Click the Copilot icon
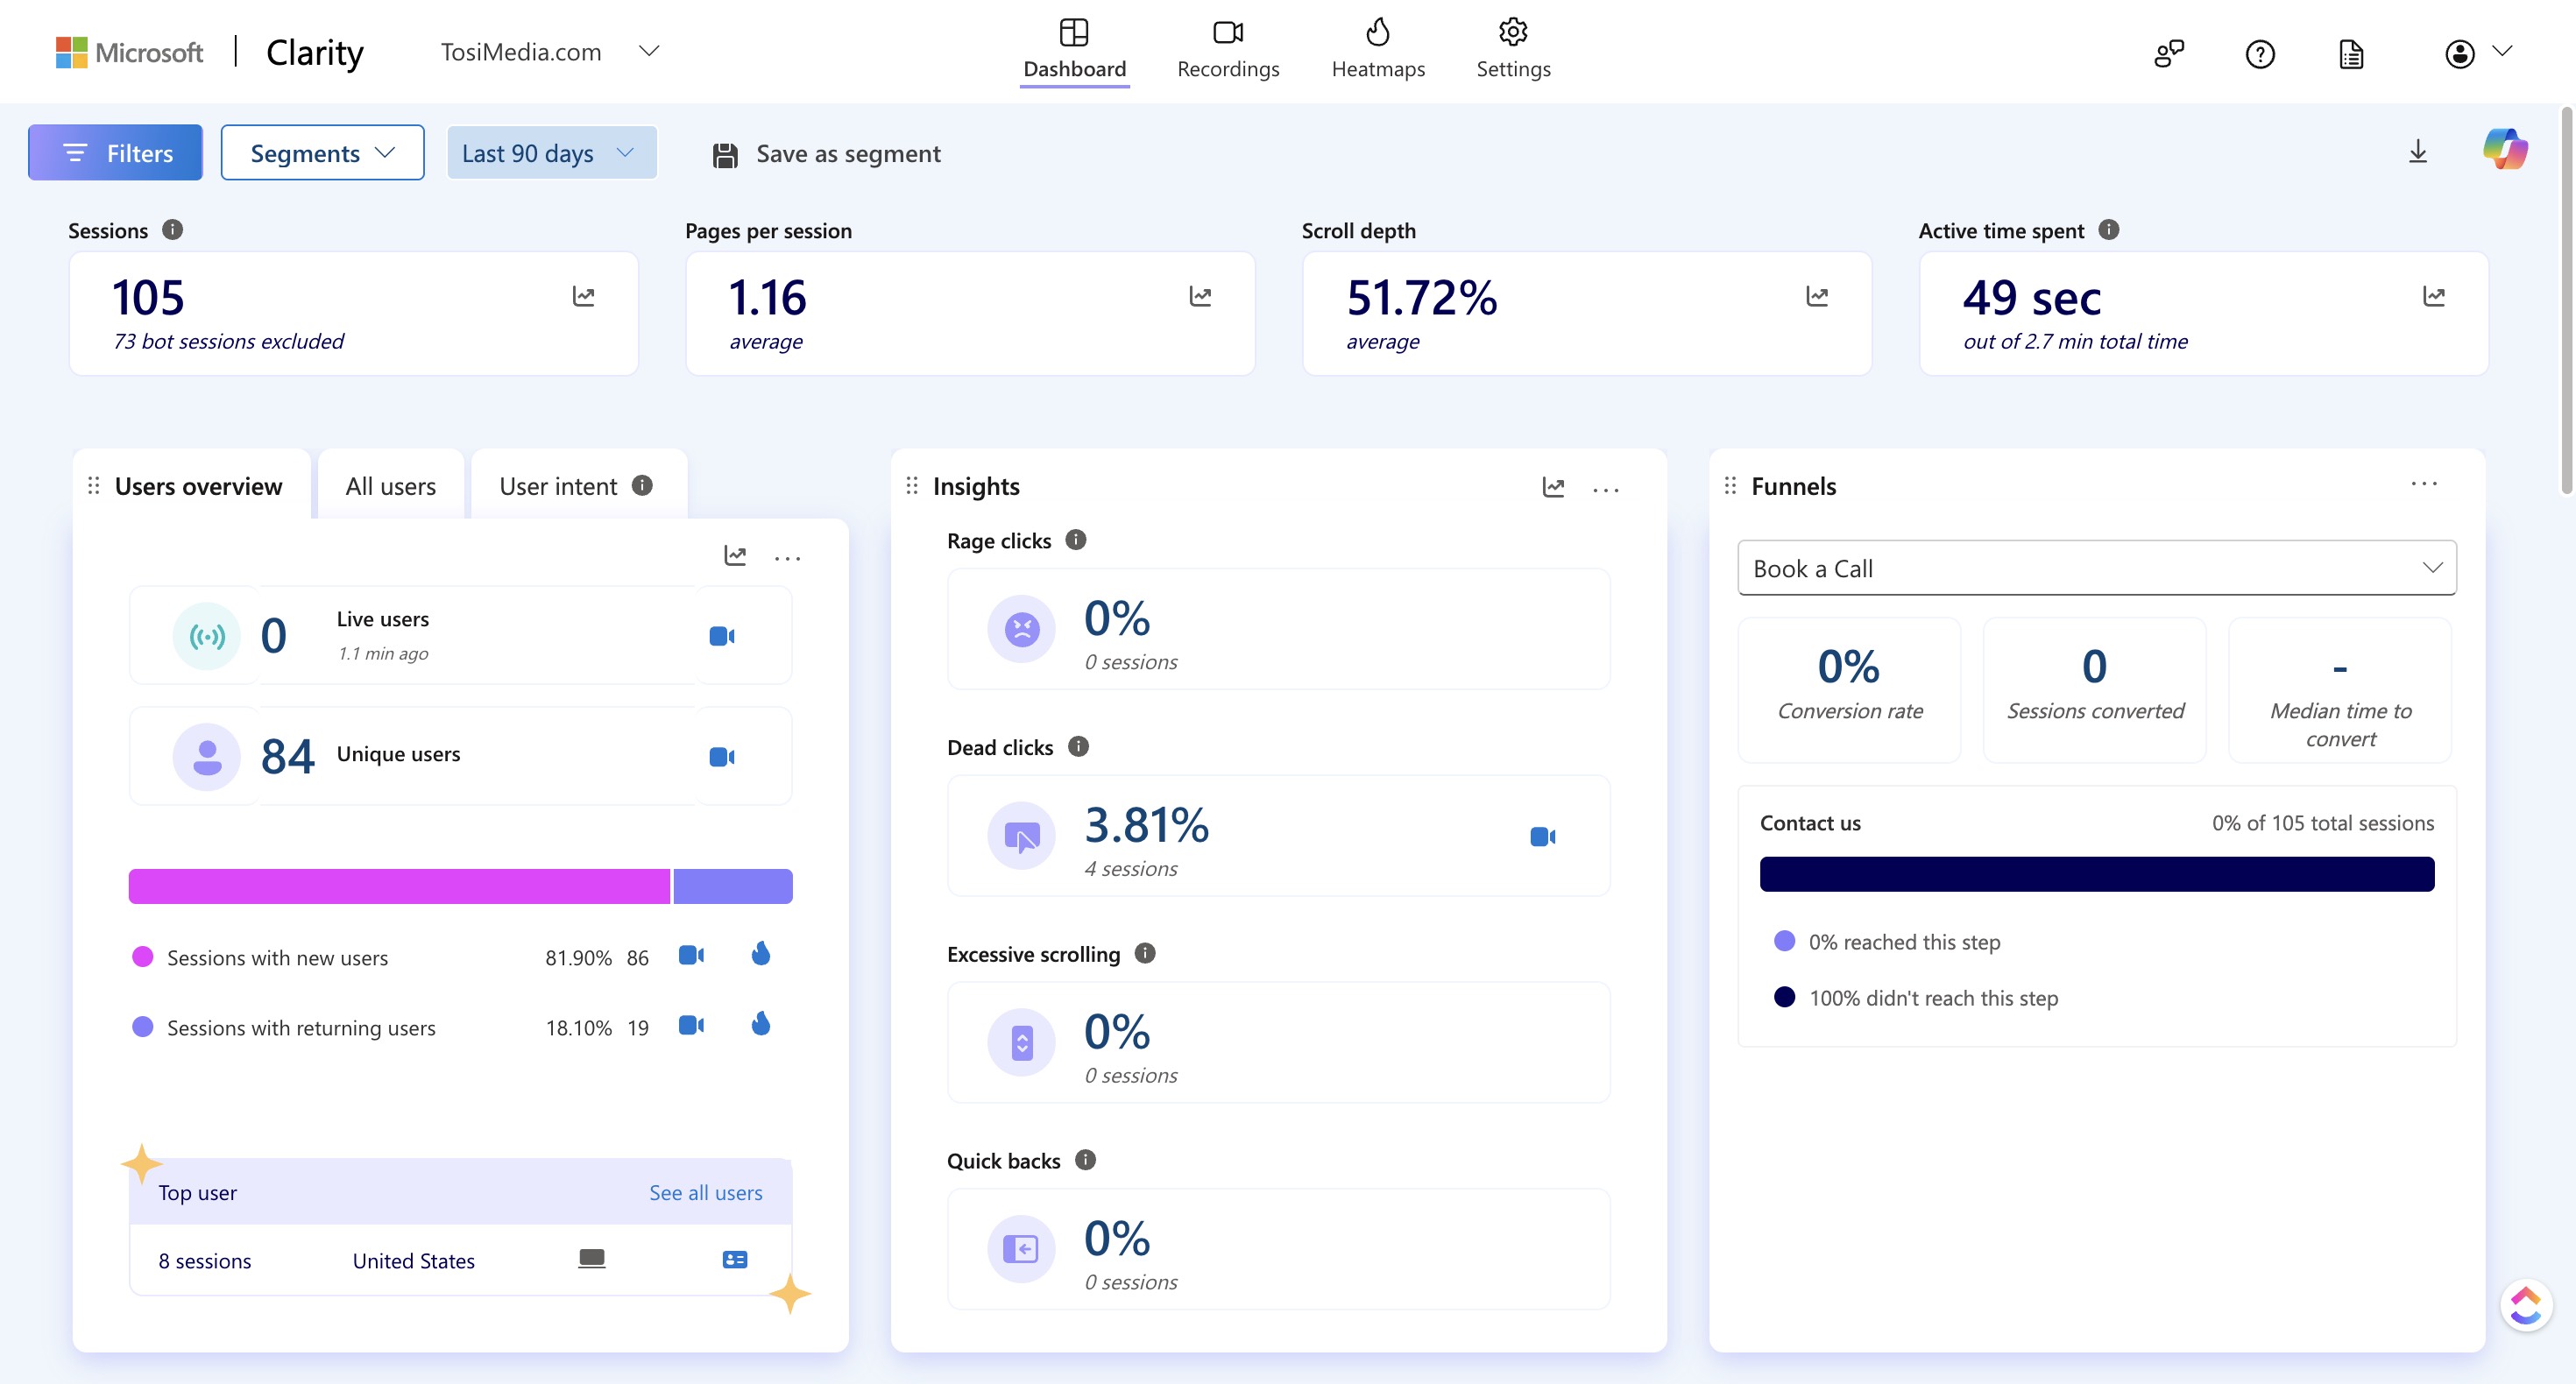 [2505, 150]
